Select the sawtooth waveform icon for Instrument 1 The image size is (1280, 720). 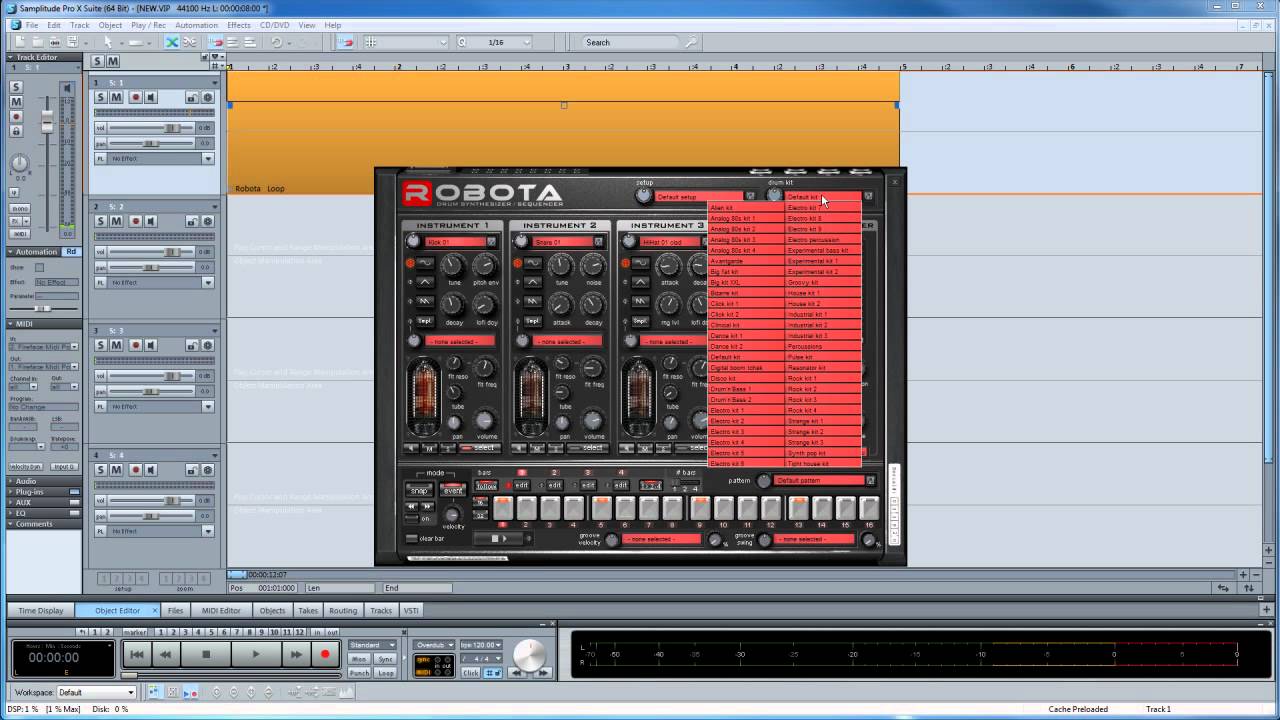tap(425, 301)
